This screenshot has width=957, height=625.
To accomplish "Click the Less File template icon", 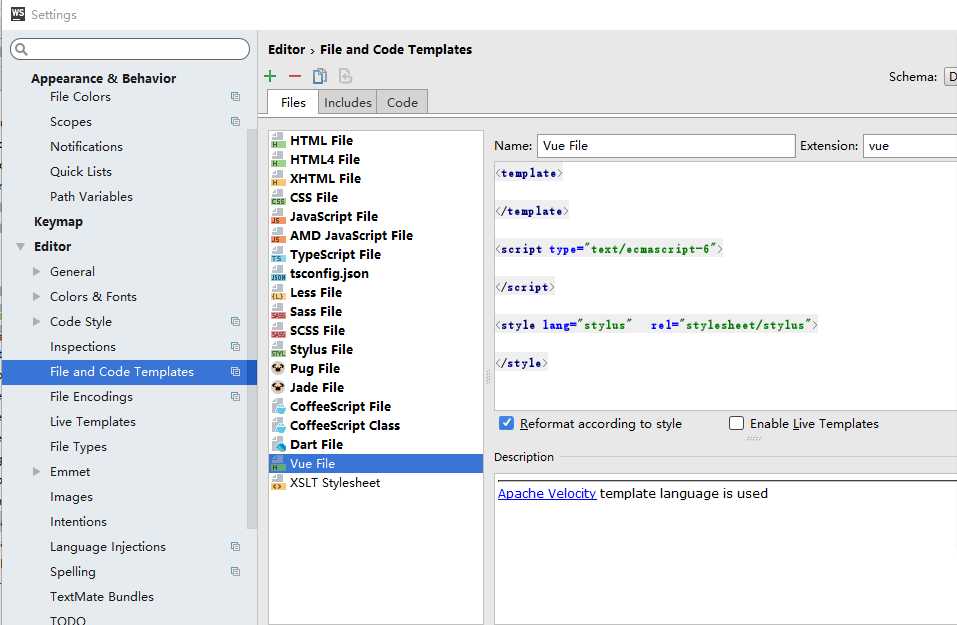I will [x=278, y=292].
